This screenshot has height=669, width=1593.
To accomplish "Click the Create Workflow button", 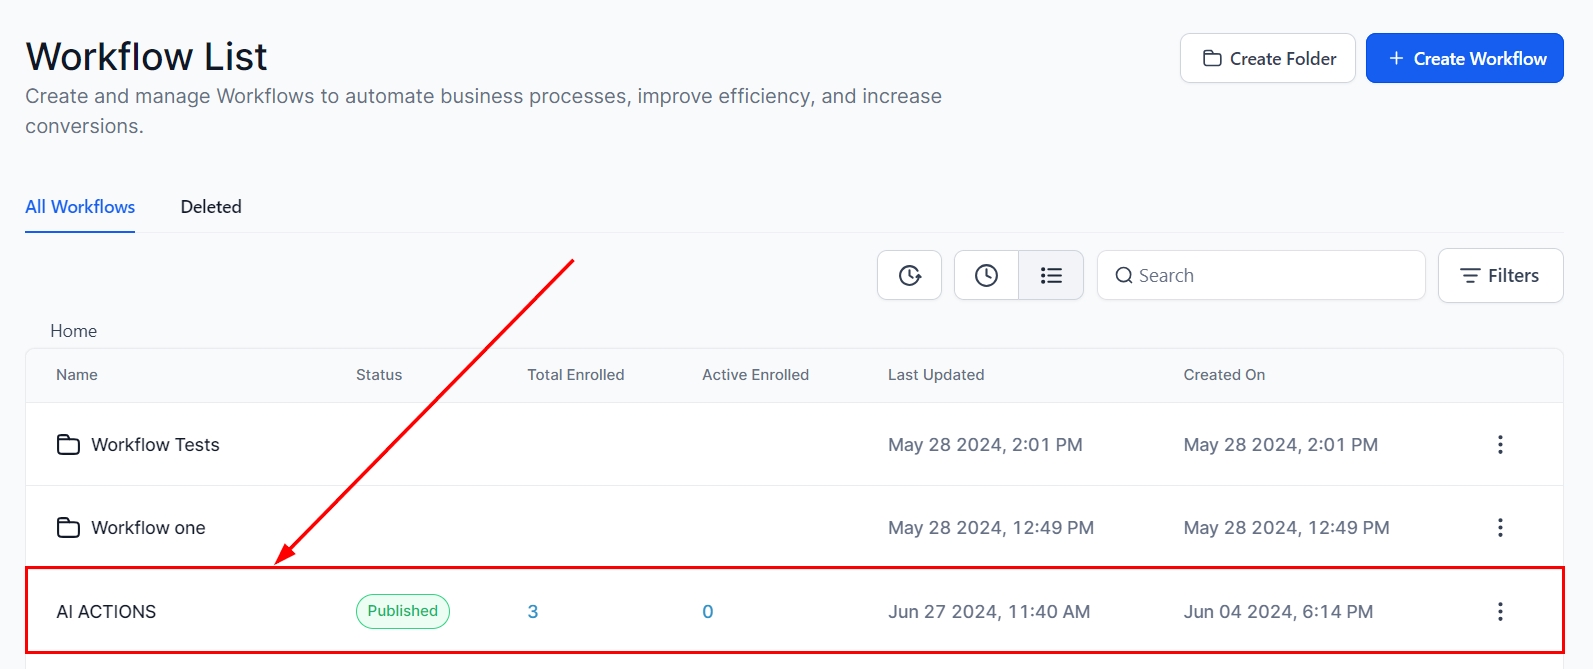I will pyautogui.click(x=1464, y=58).
